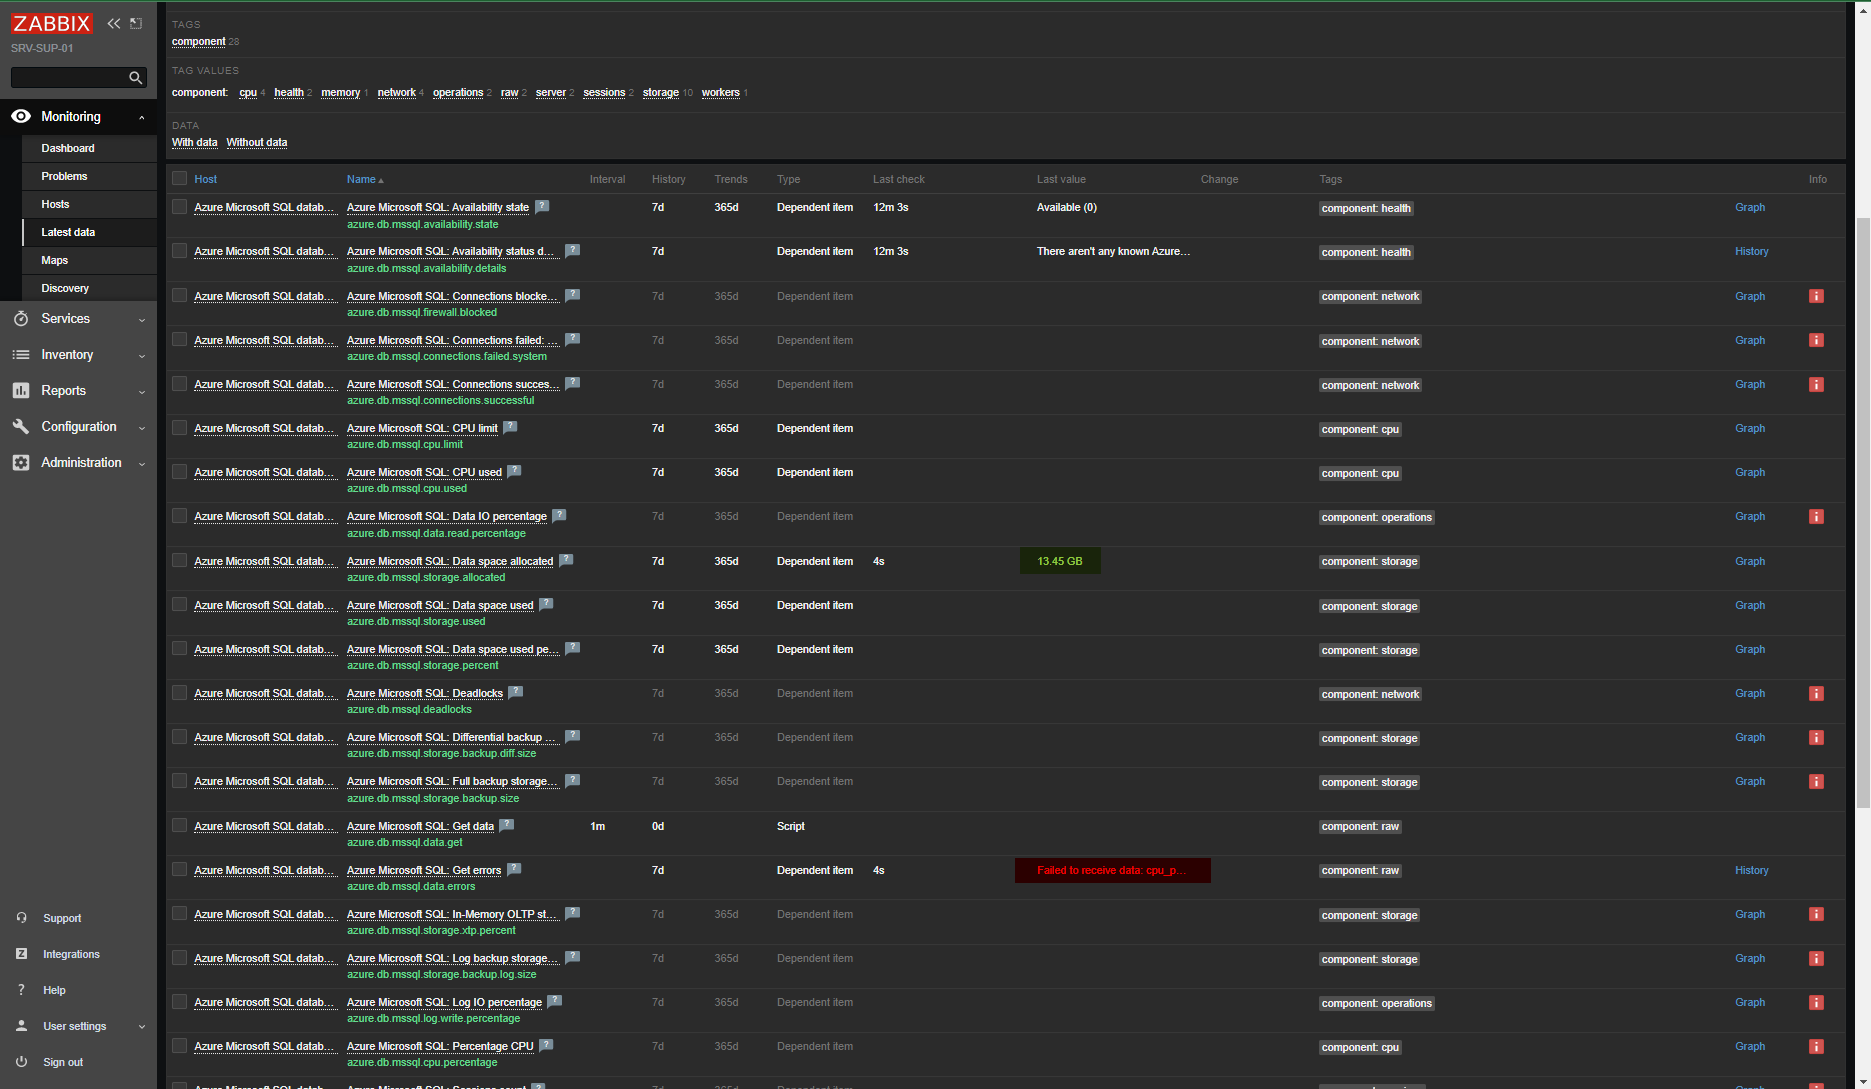1871x1089 pixels.
Task: Toggle the select-all checkbox in table header
Action: click(179, 178)
